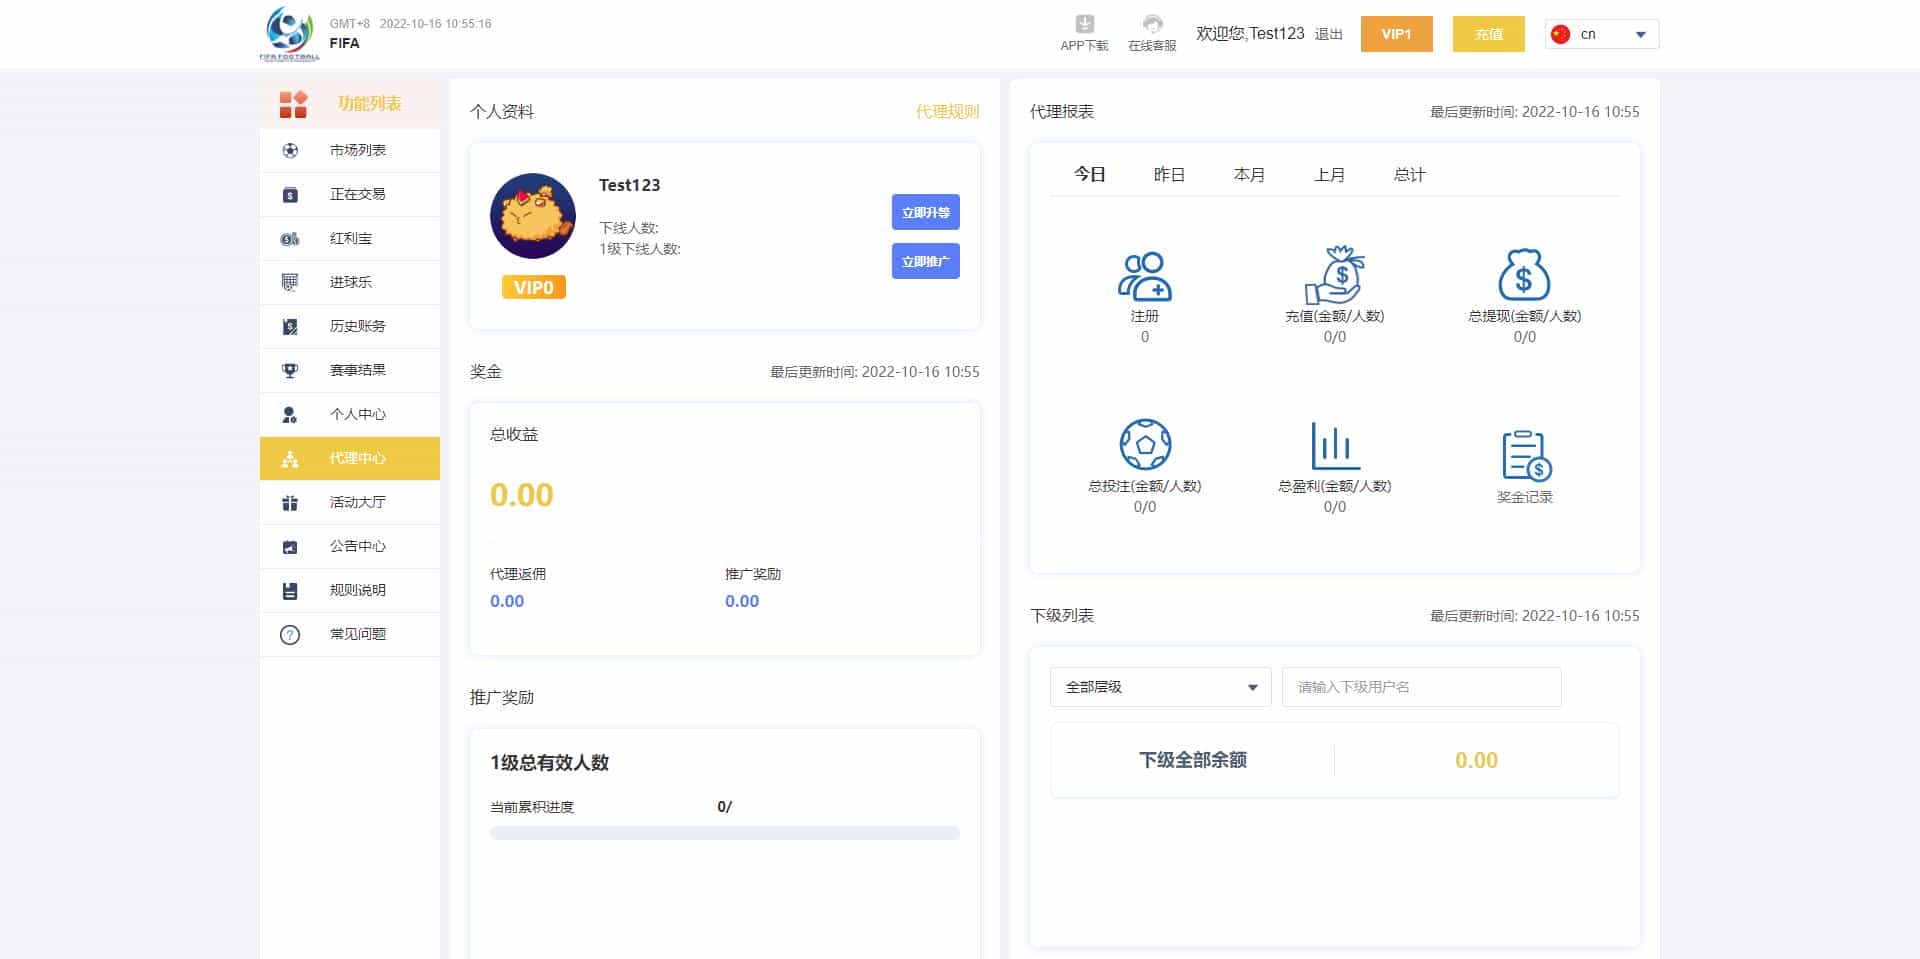Switch to the 昨日 report tab
The image size is (1920, 959).
tap(1170, 174)
